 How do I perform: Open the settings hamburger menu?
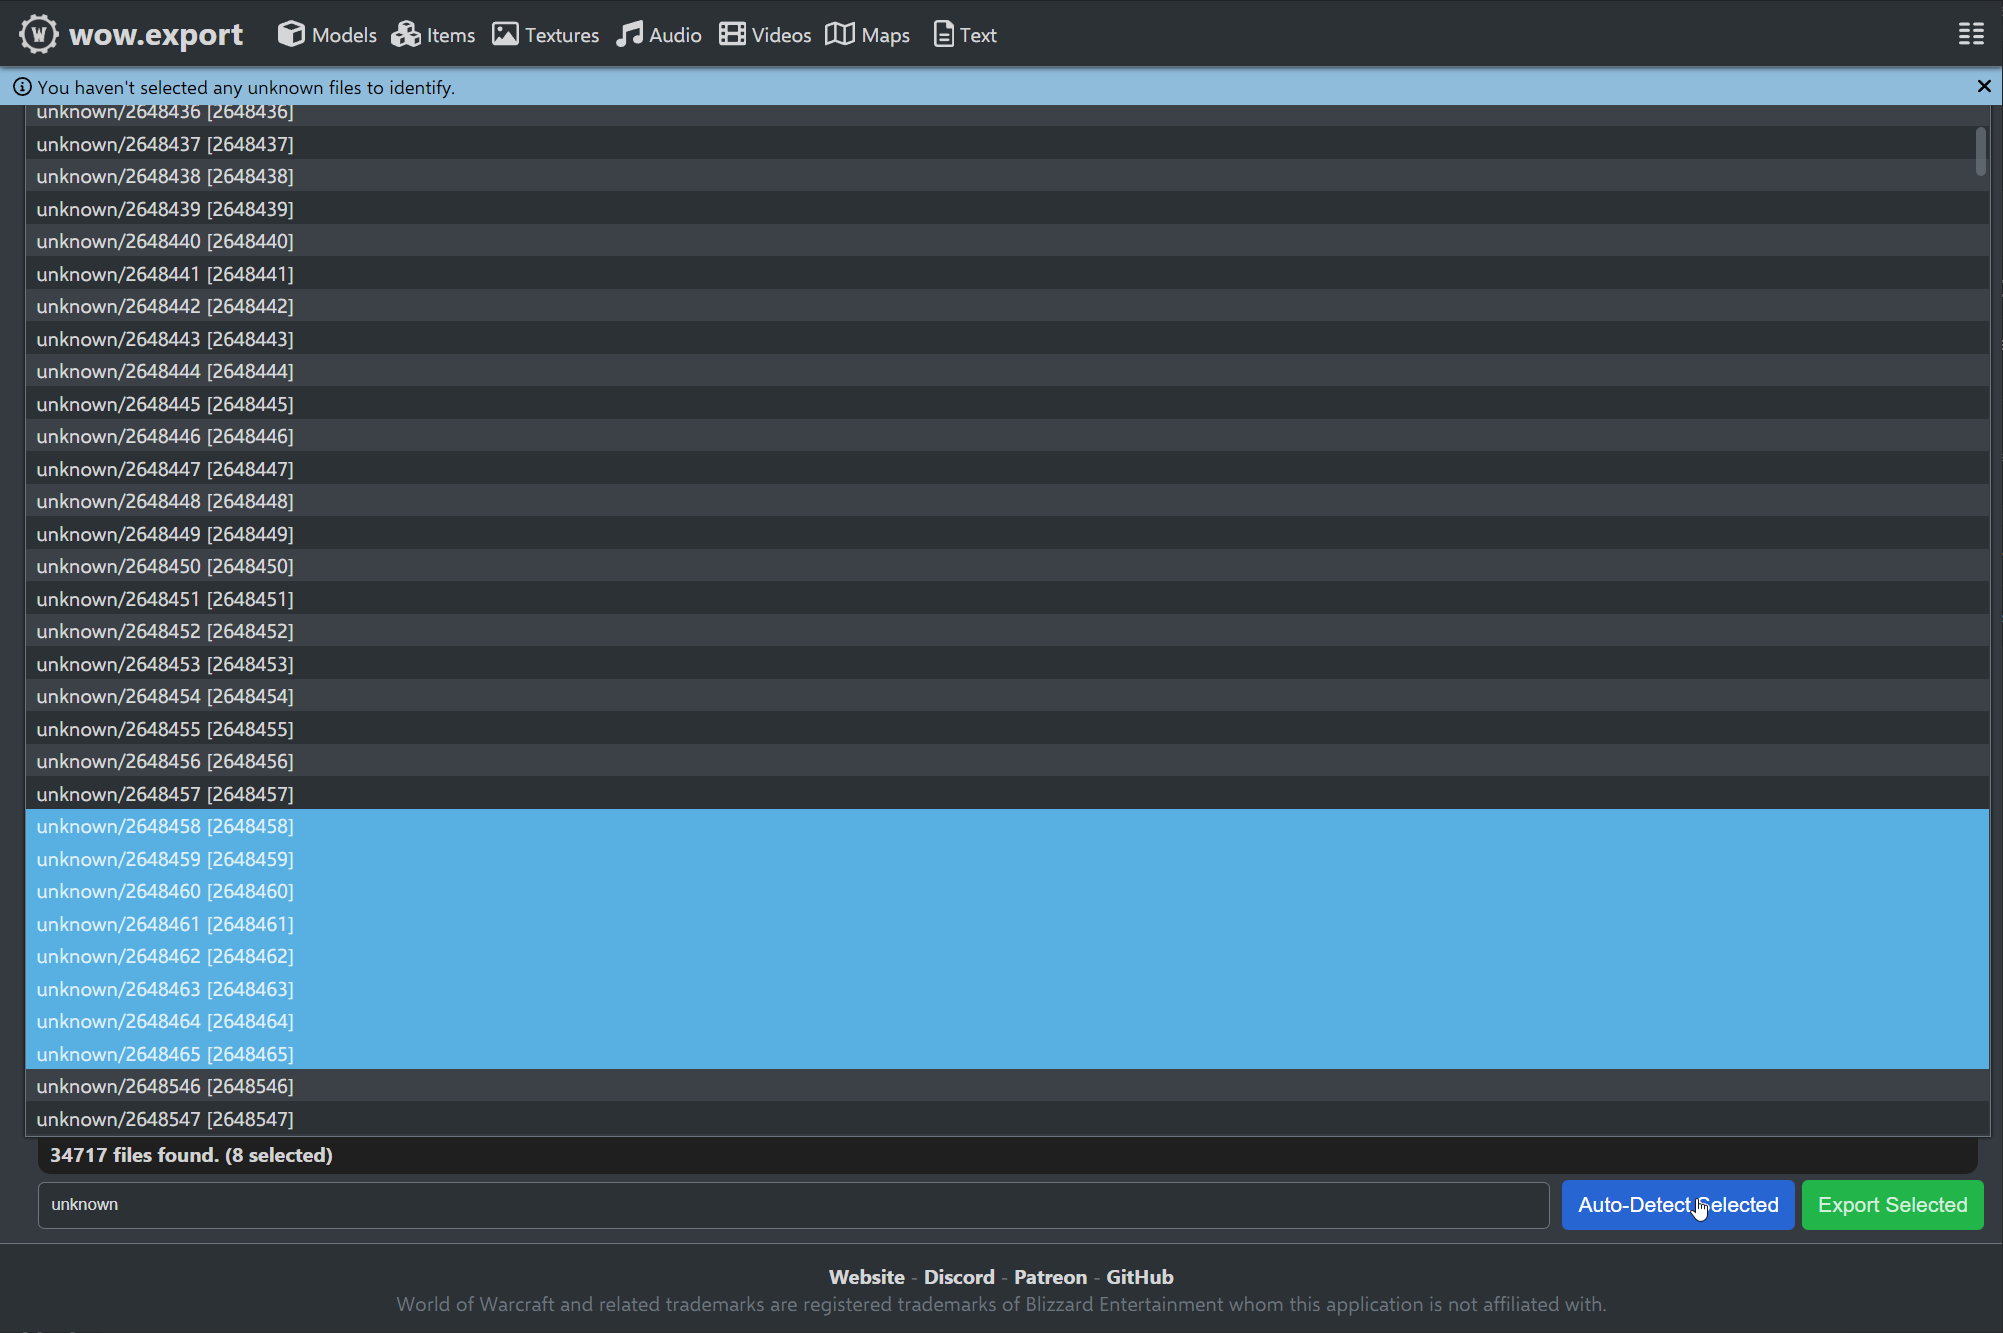tap(1970, 33)
